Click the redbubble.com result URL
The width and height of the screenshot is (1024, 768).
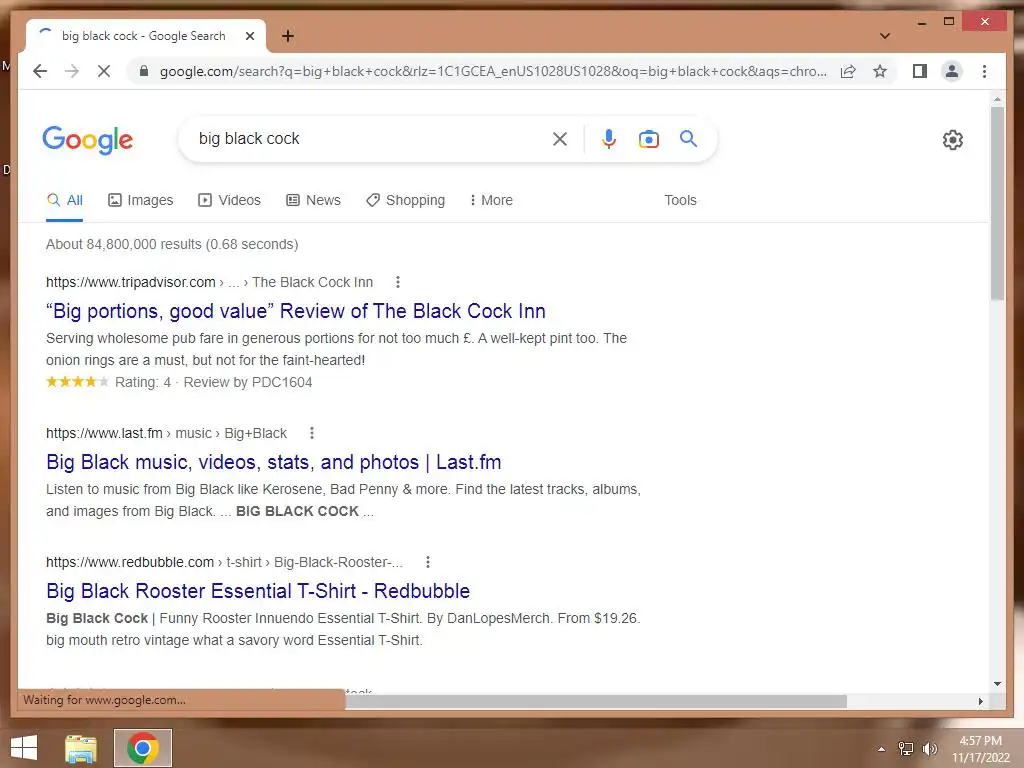[130, 562]
